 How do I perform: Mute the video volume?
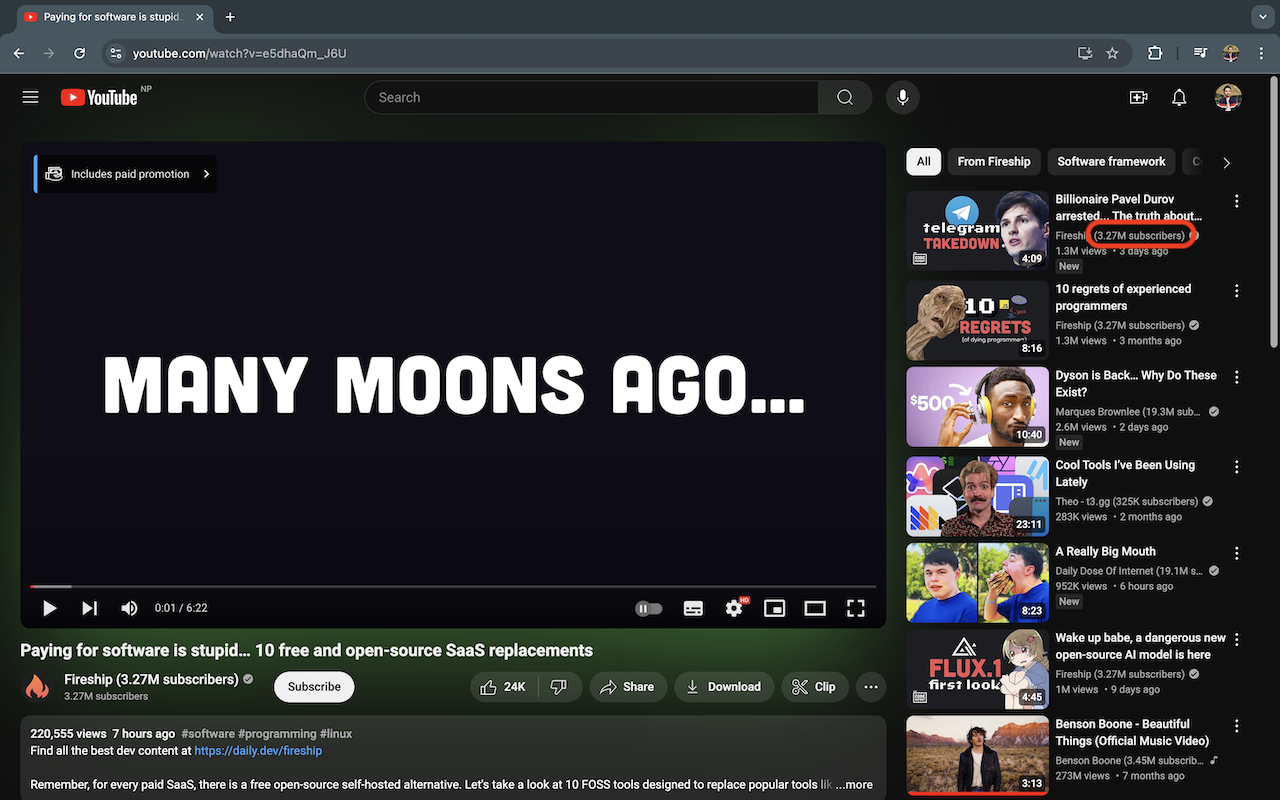(129, 608)
